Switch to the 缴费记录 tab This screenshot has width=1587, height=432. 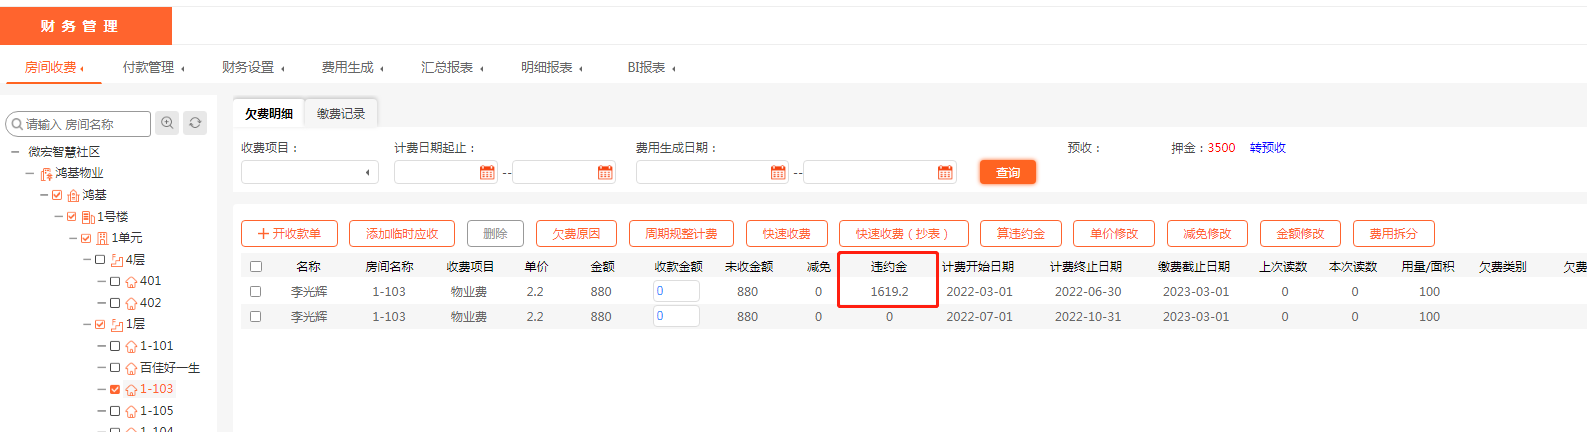(x=341, y=114)
